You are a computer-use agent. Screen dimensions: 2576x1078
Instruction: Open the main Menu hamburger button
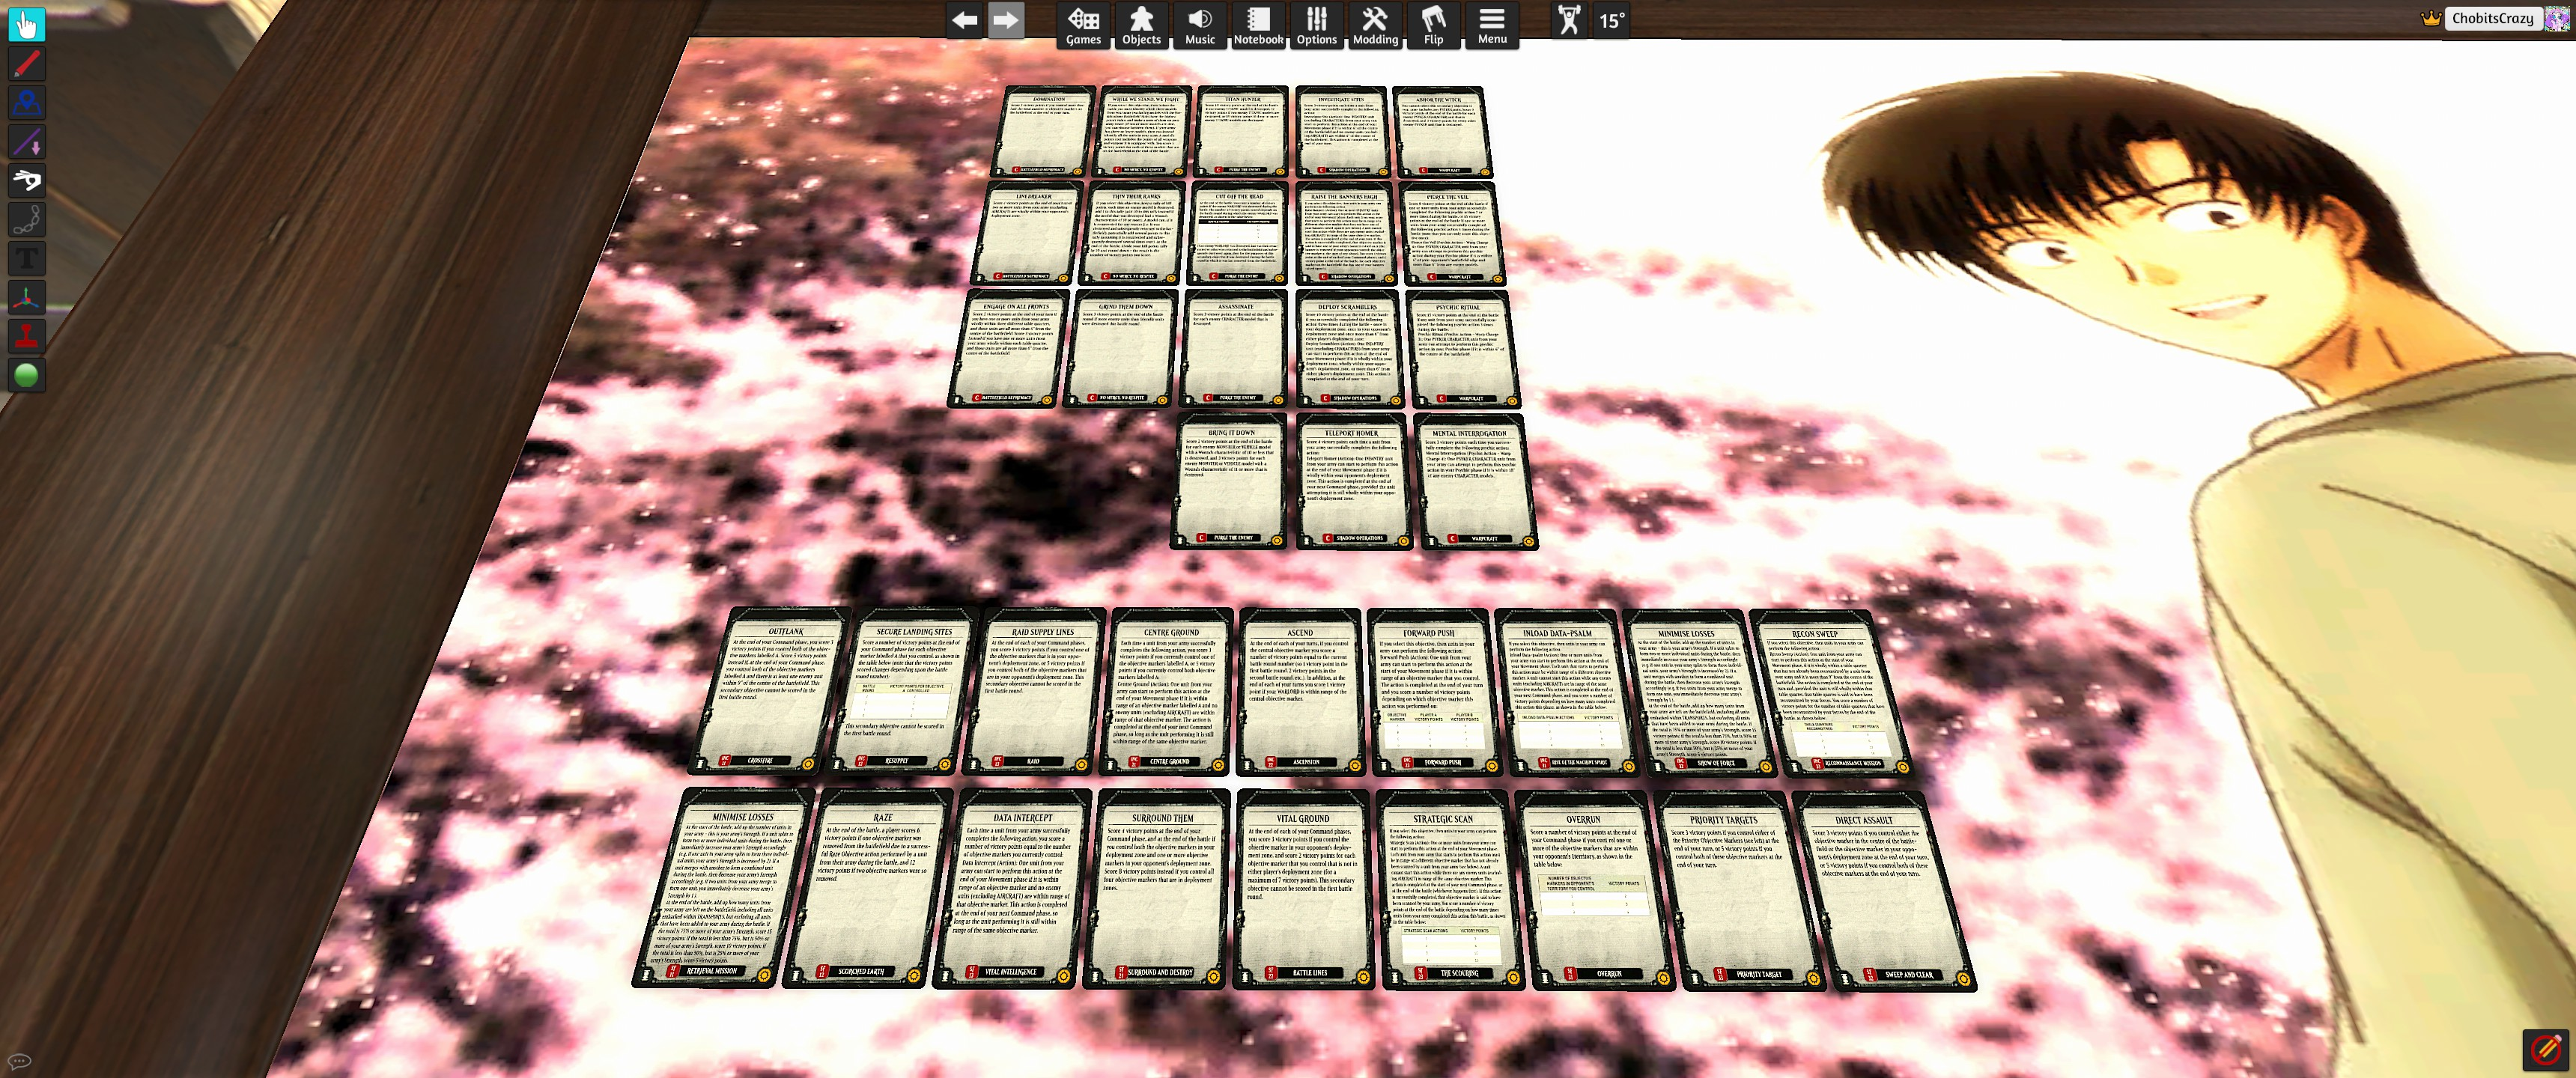1492,25
